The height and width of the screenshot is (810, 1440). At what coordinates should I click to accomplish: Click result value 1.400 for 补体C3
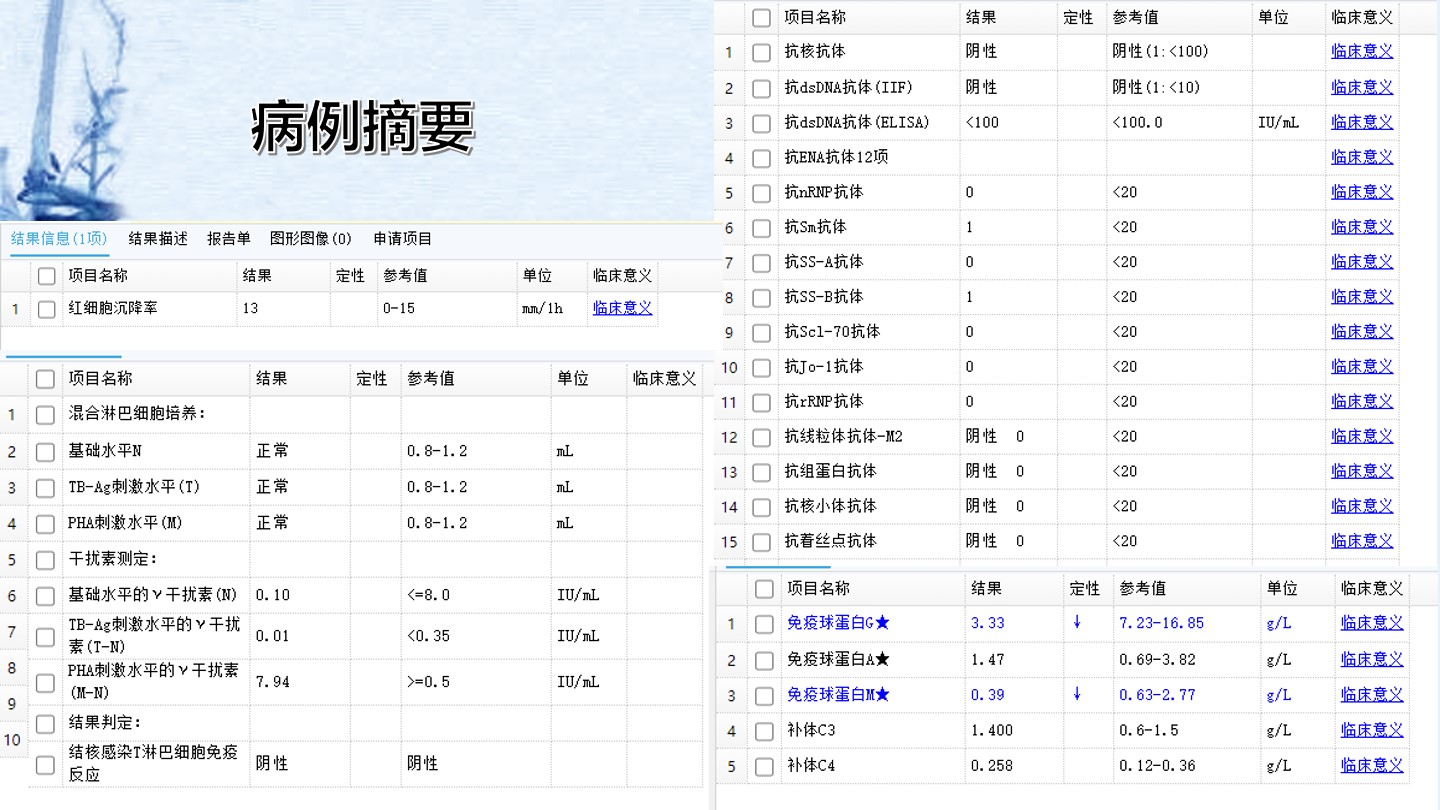(x=992, y=731)
